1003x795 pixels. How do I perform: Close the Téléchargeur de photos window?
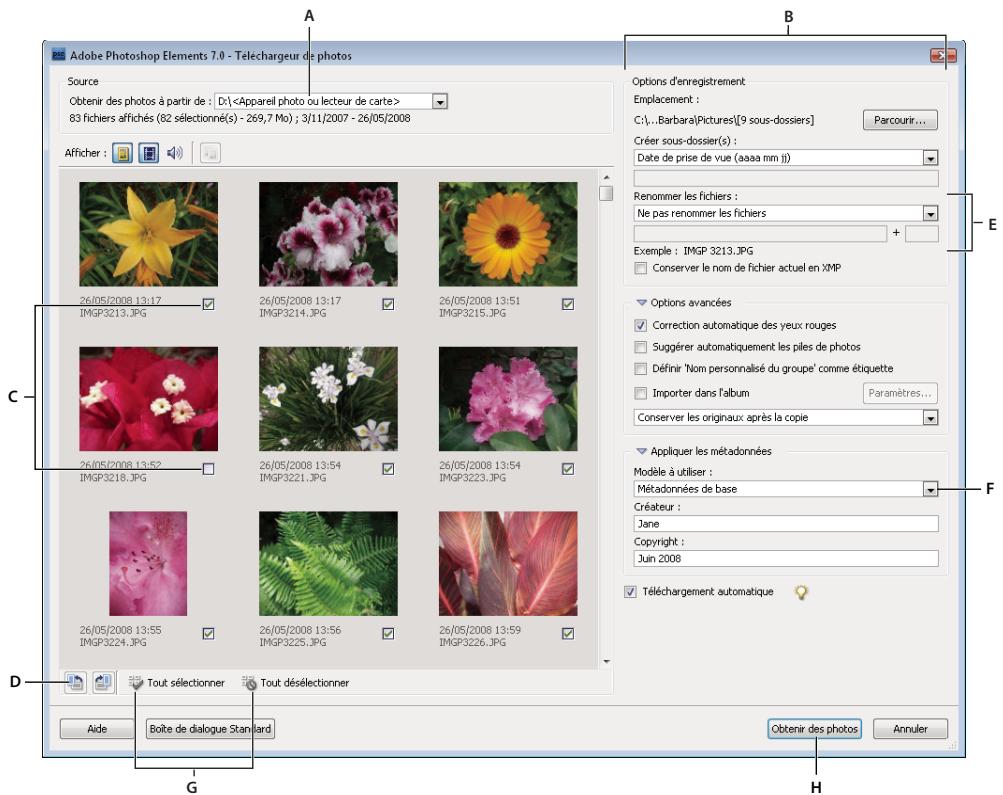coord(943,56)
